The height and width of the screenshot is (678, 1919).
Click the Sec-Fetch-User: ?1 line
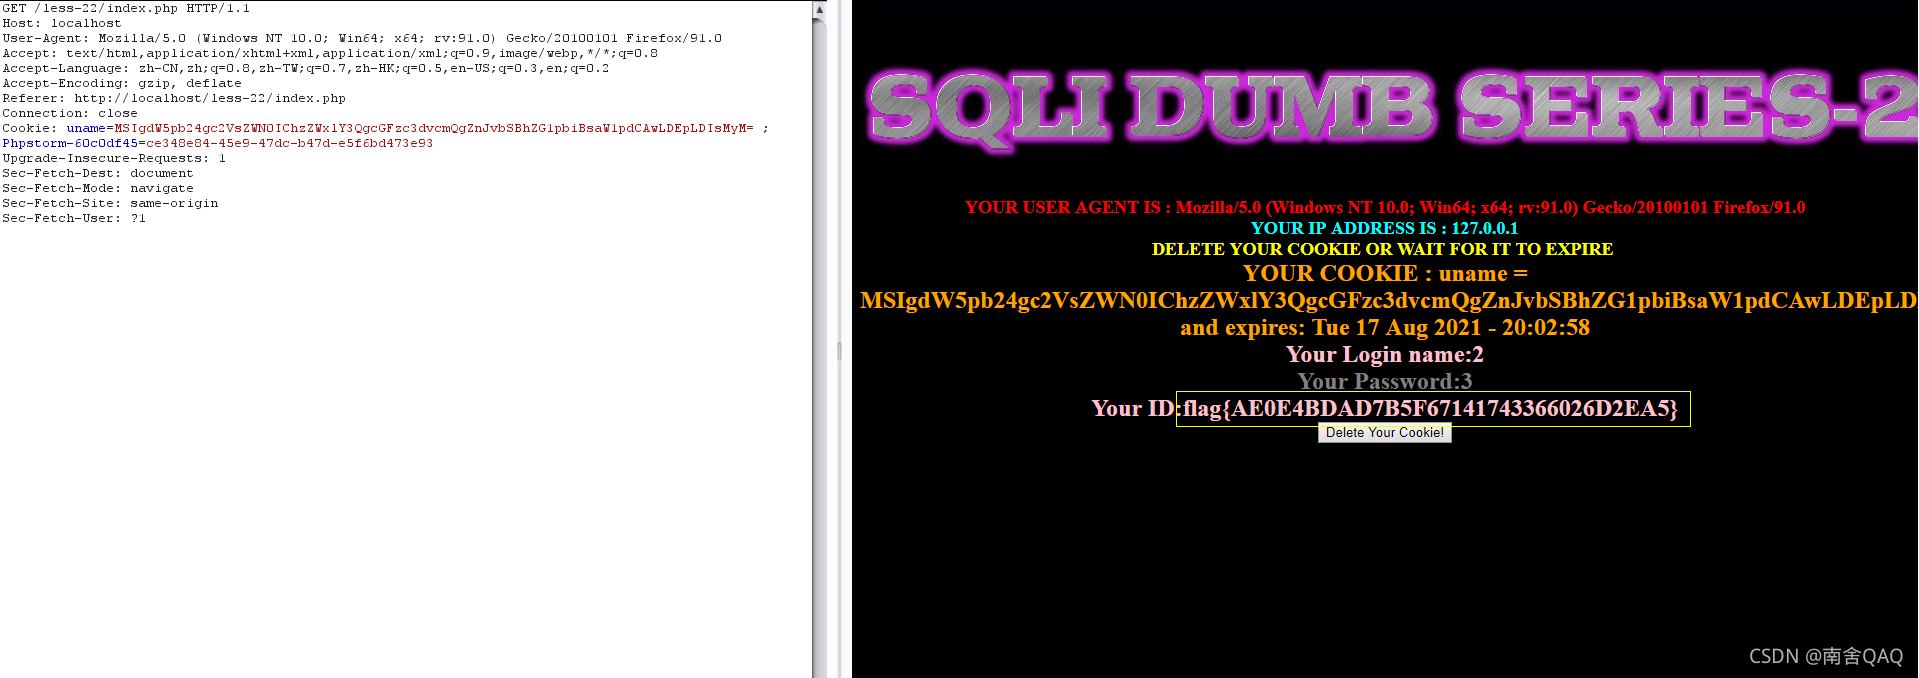click(74, 218)
